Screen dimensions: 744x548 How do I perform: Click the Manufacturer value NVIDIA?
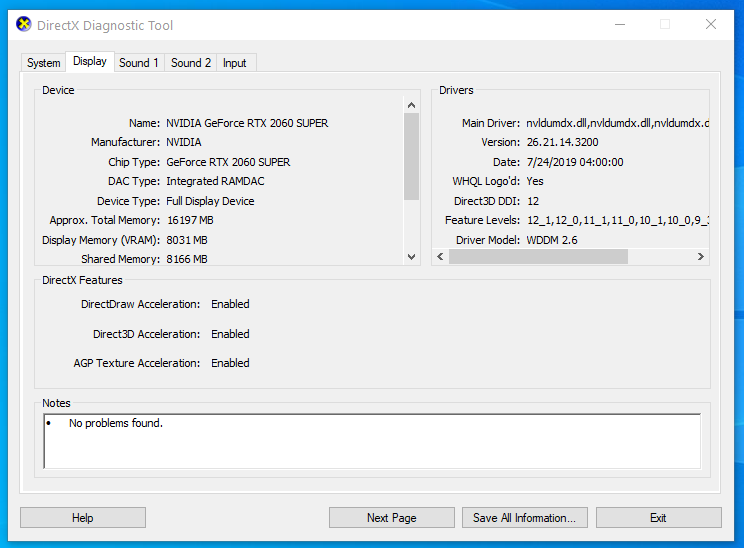(x=184, y=142)
